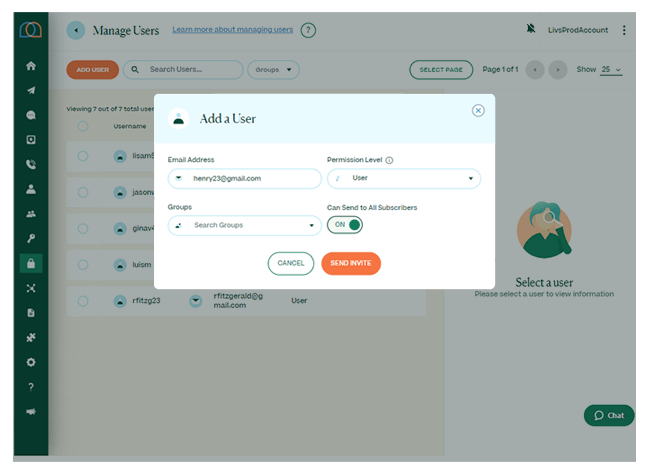Click the Send Invite button
The width and height of the screenshot is (649, 475).
pyautogui.click(x=351, y=263)
